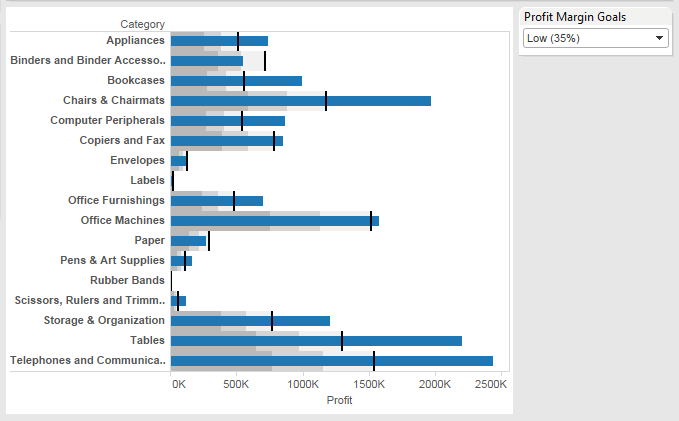
Task: Click the Envelopes category label
Action: [137, 160]
